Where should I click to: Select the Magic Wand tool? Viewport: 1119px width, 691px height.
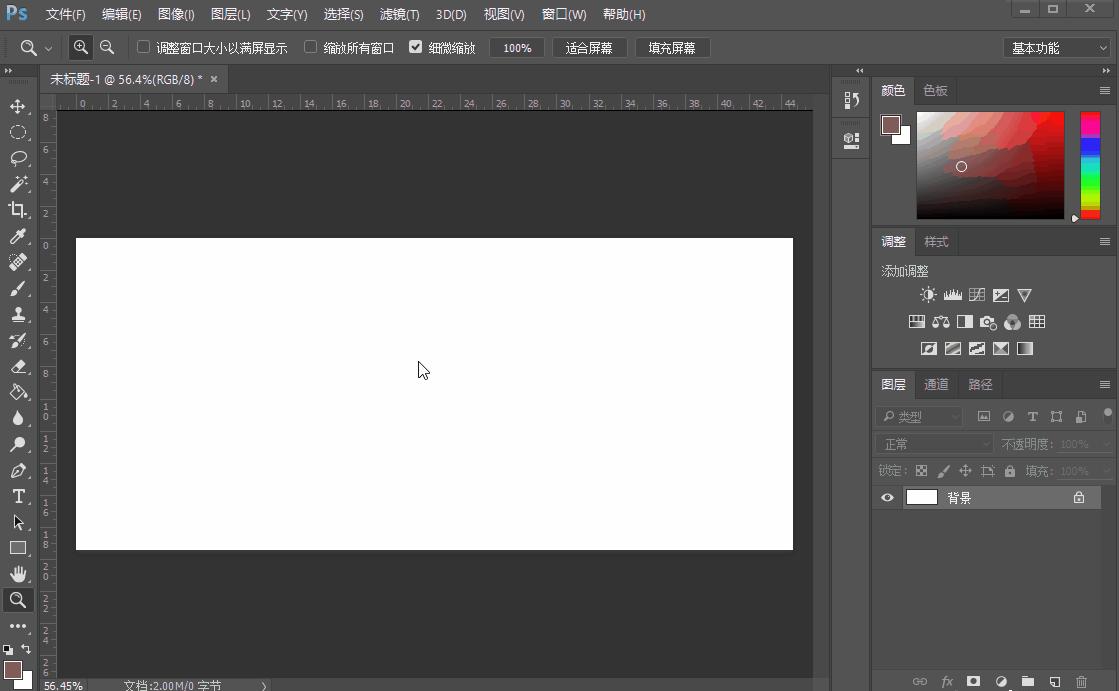click(18, 184)
